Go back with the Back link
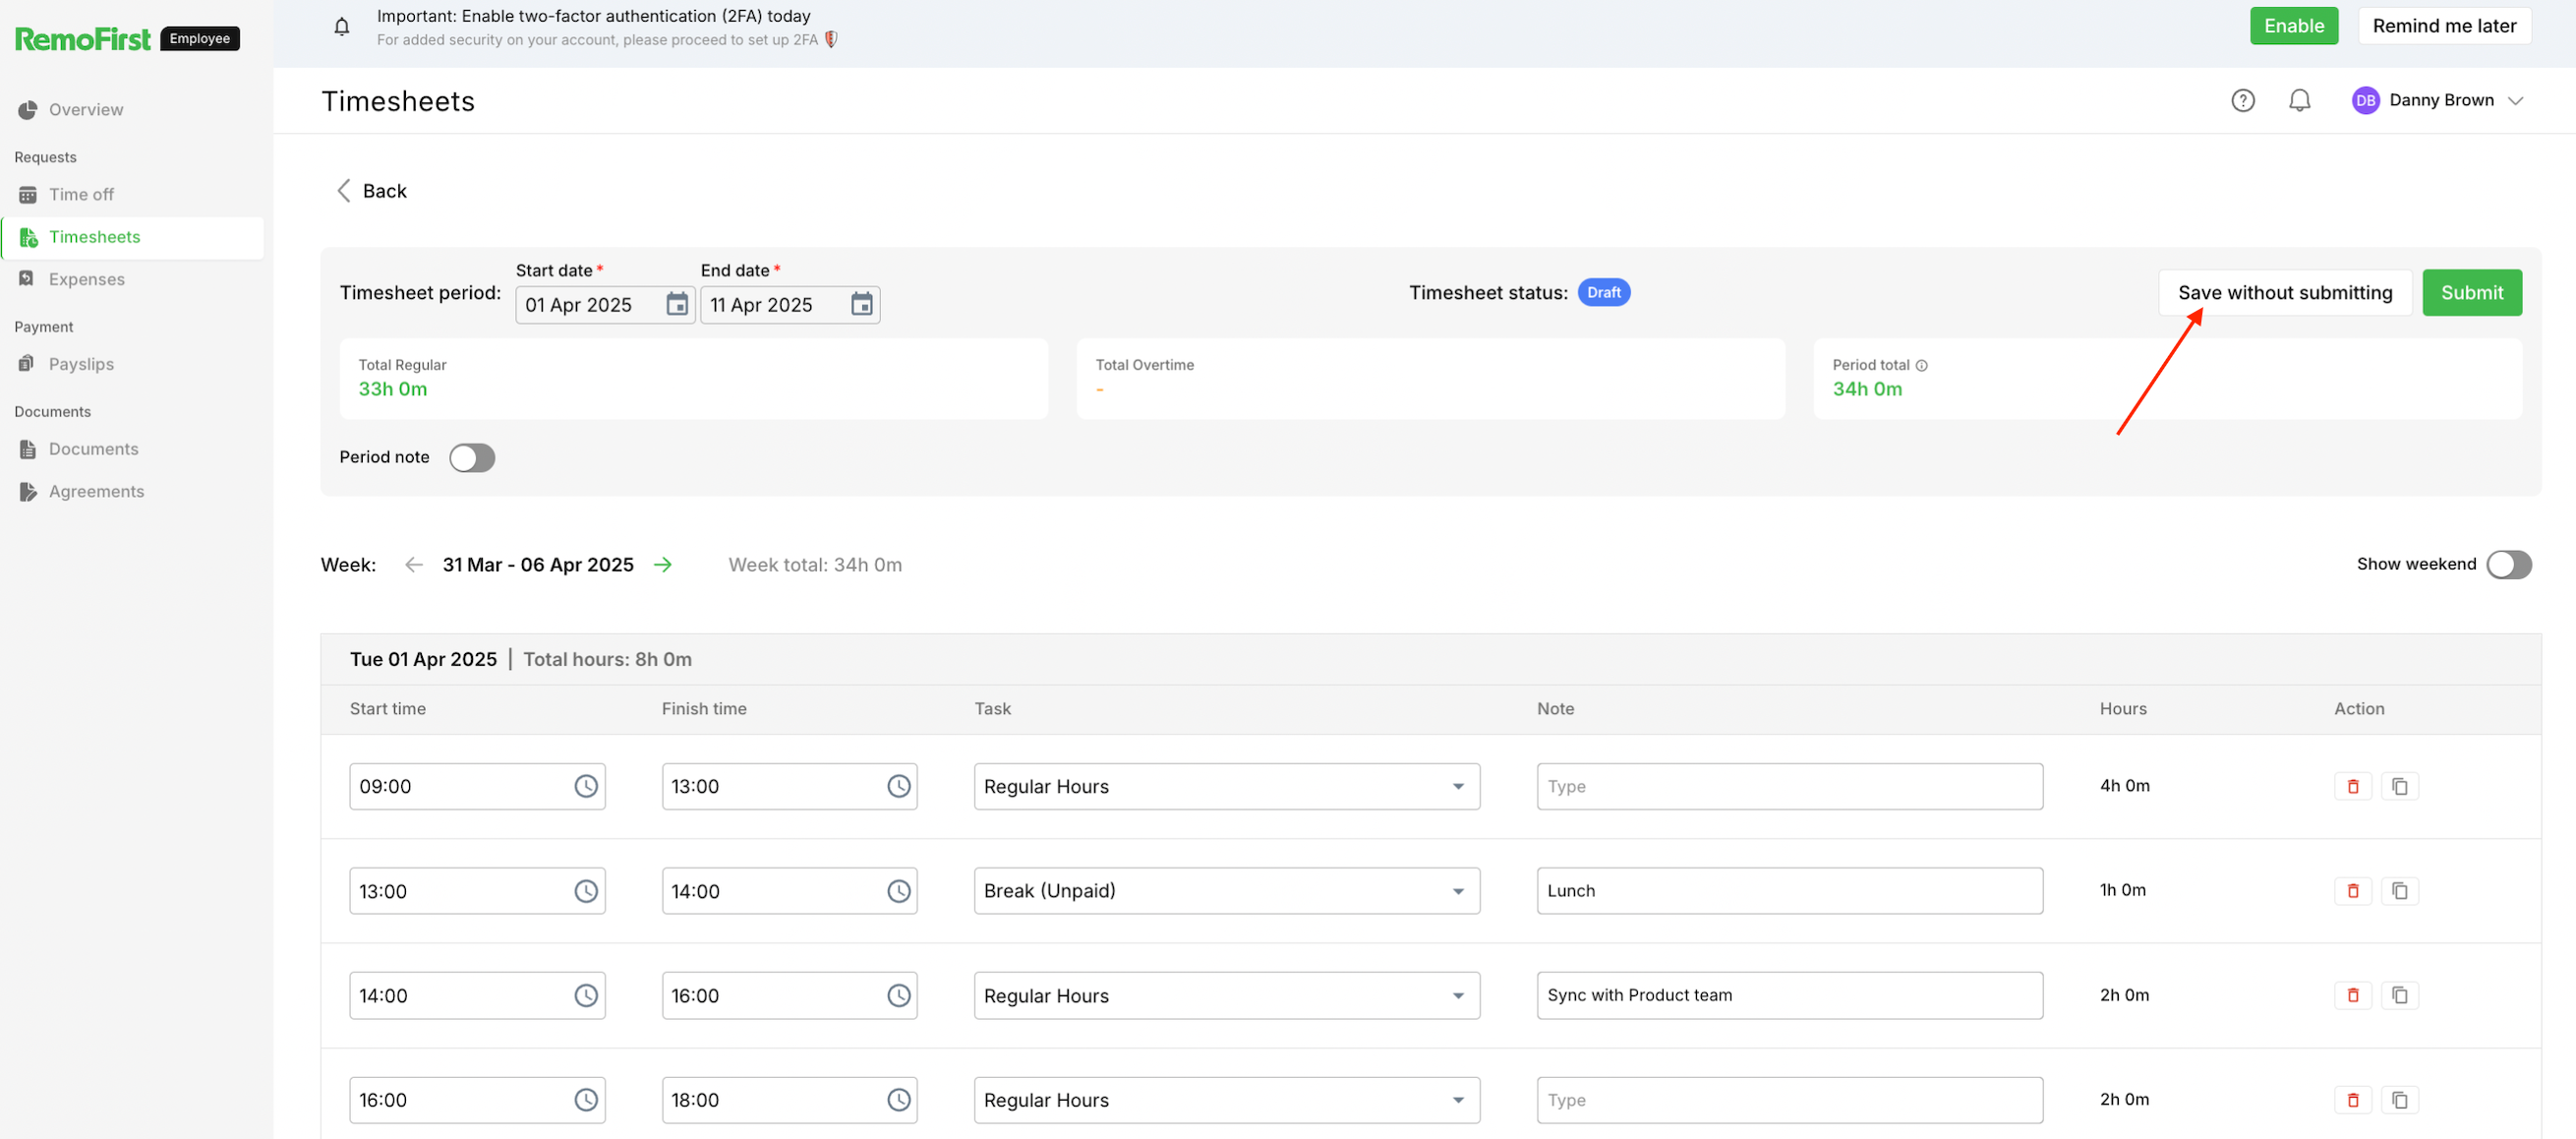 coord(372,191)
